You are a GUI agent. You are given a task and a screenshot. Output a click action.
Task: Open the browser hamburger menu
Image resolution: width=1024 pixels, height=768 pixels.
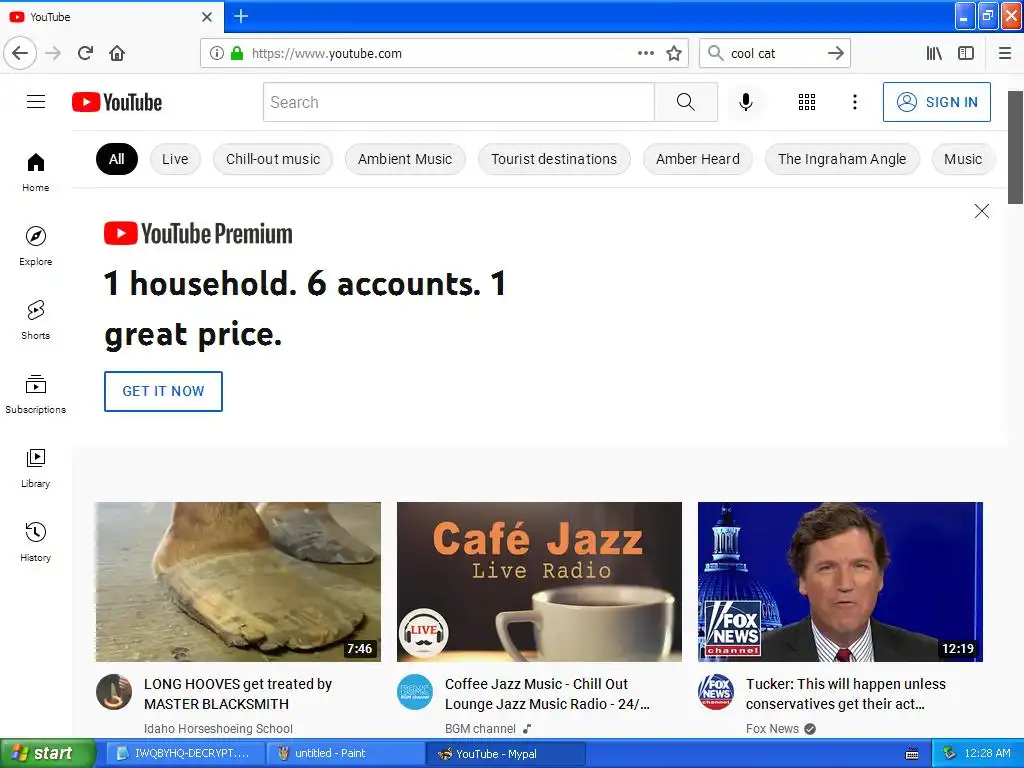point(1005,53)
